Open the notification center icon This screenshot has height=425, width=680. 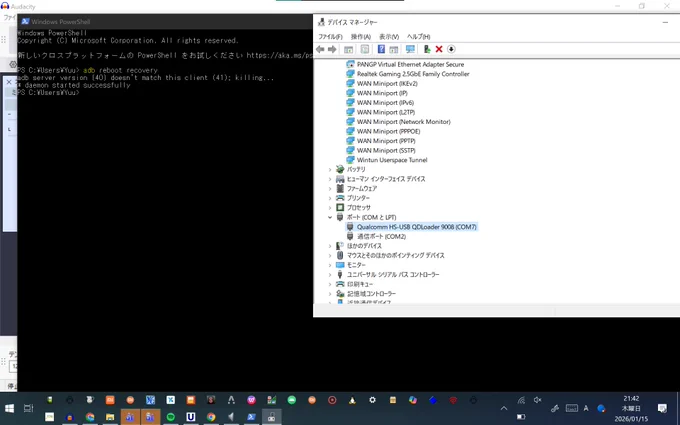point(662,408)
